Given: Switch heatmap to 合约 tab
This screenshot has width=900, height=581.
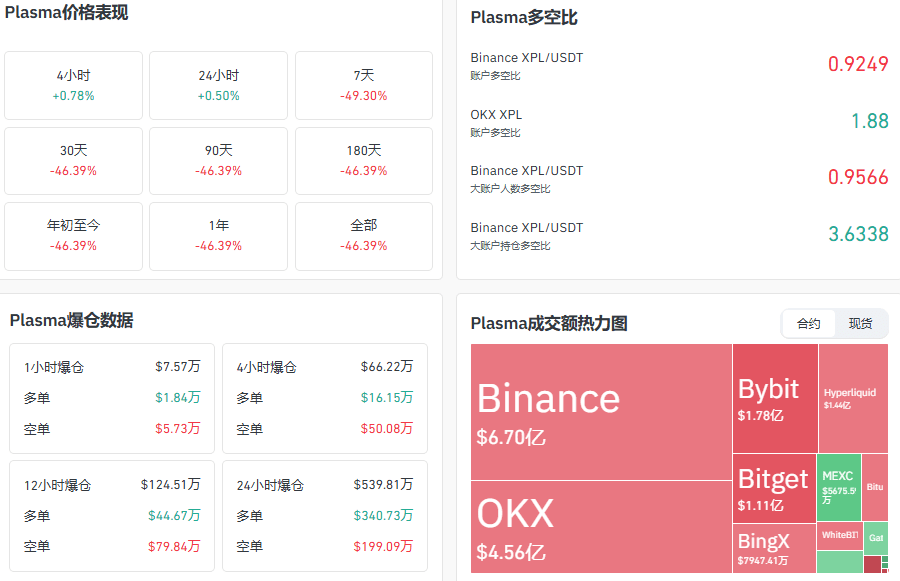Looking at the screenshot, I should (808, 323).
